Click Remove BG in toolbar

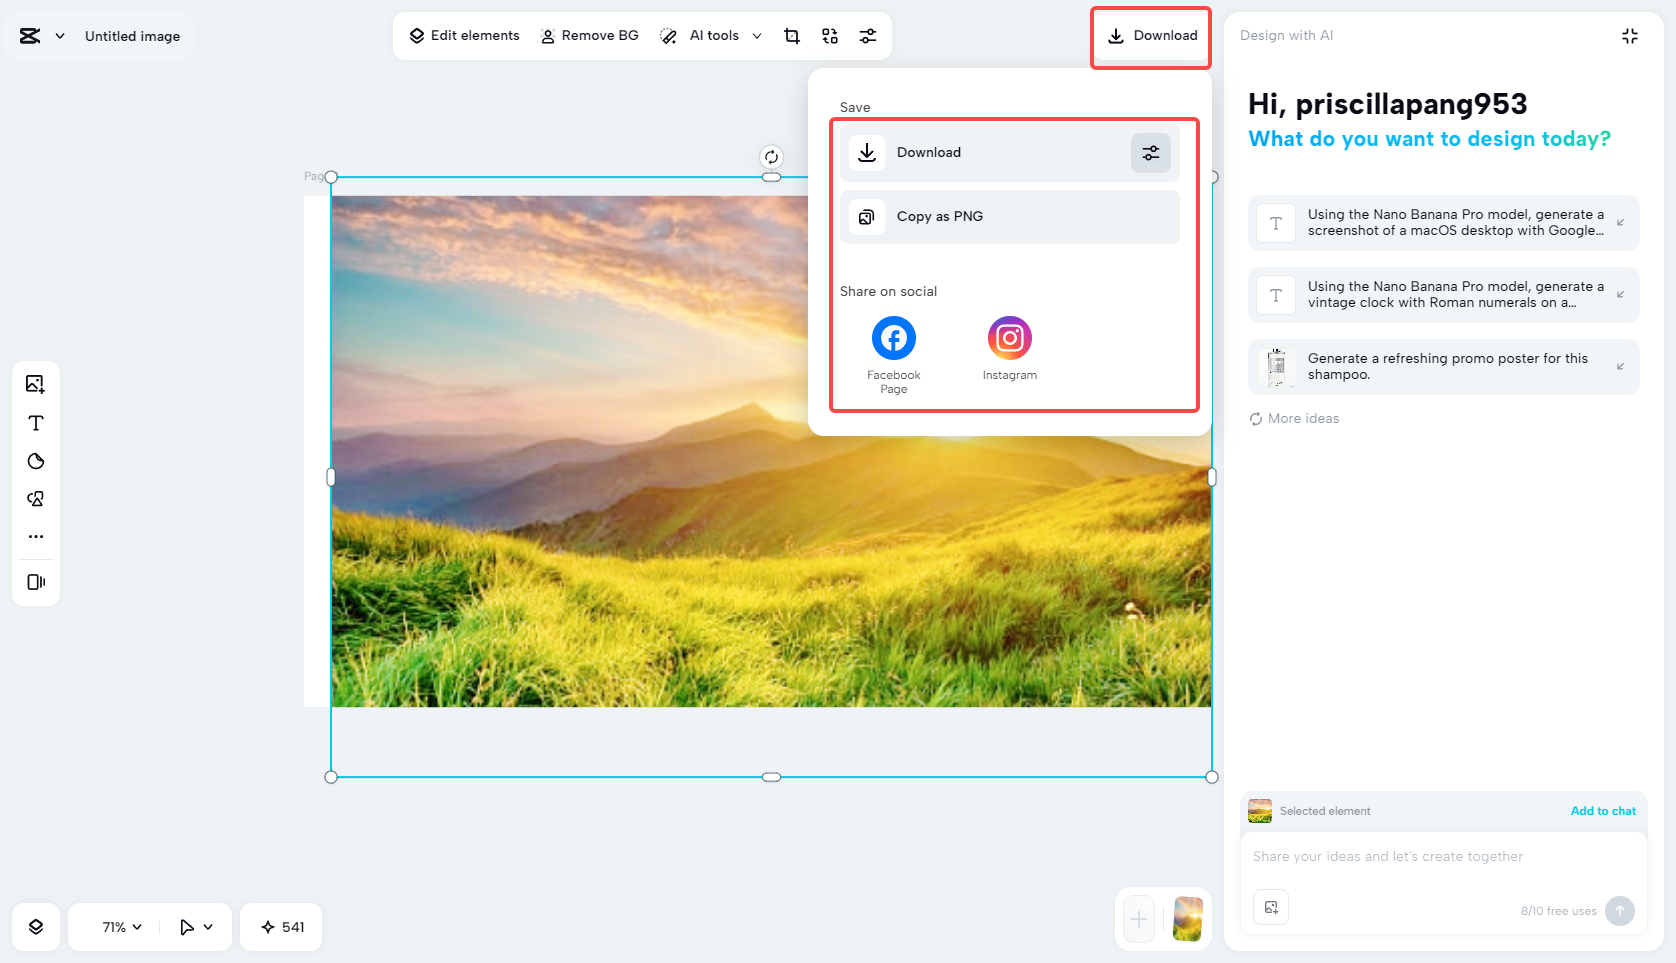point(589,36)
